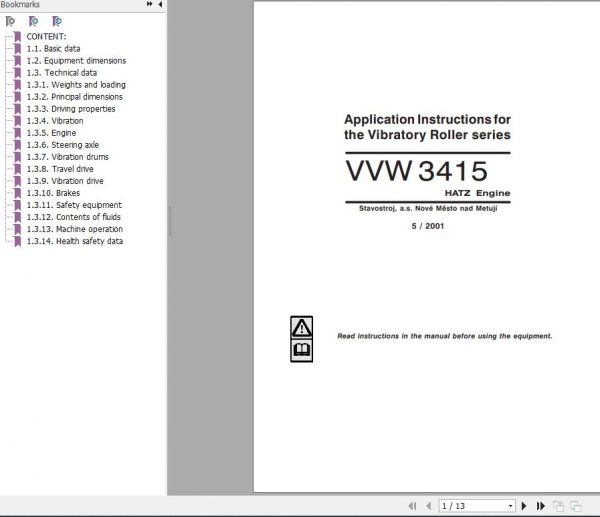Image resolution: width=600 pixels, height=517 pixels.
Task: Click the 'HATZ Engine' text
Action: [x=477, y=193]
